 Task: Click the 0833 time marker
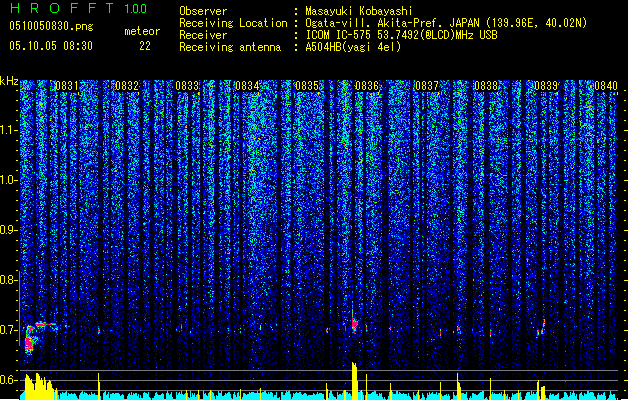(187, 86)
